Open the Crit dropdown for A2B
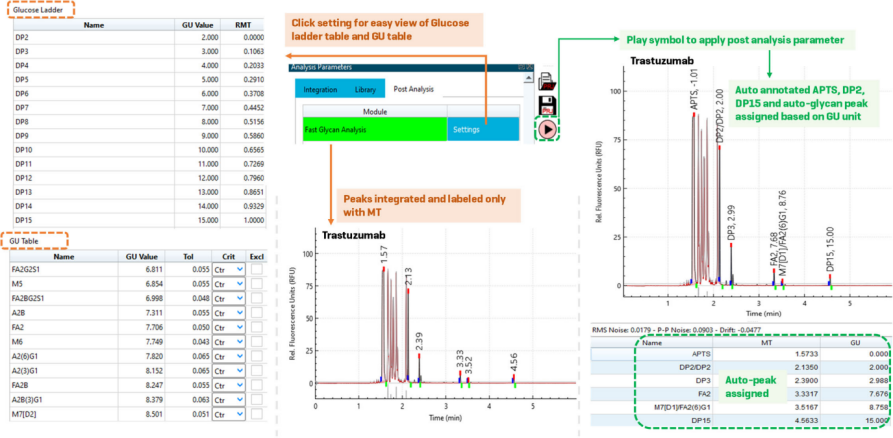The image size is (893, 438). point(229,312)
